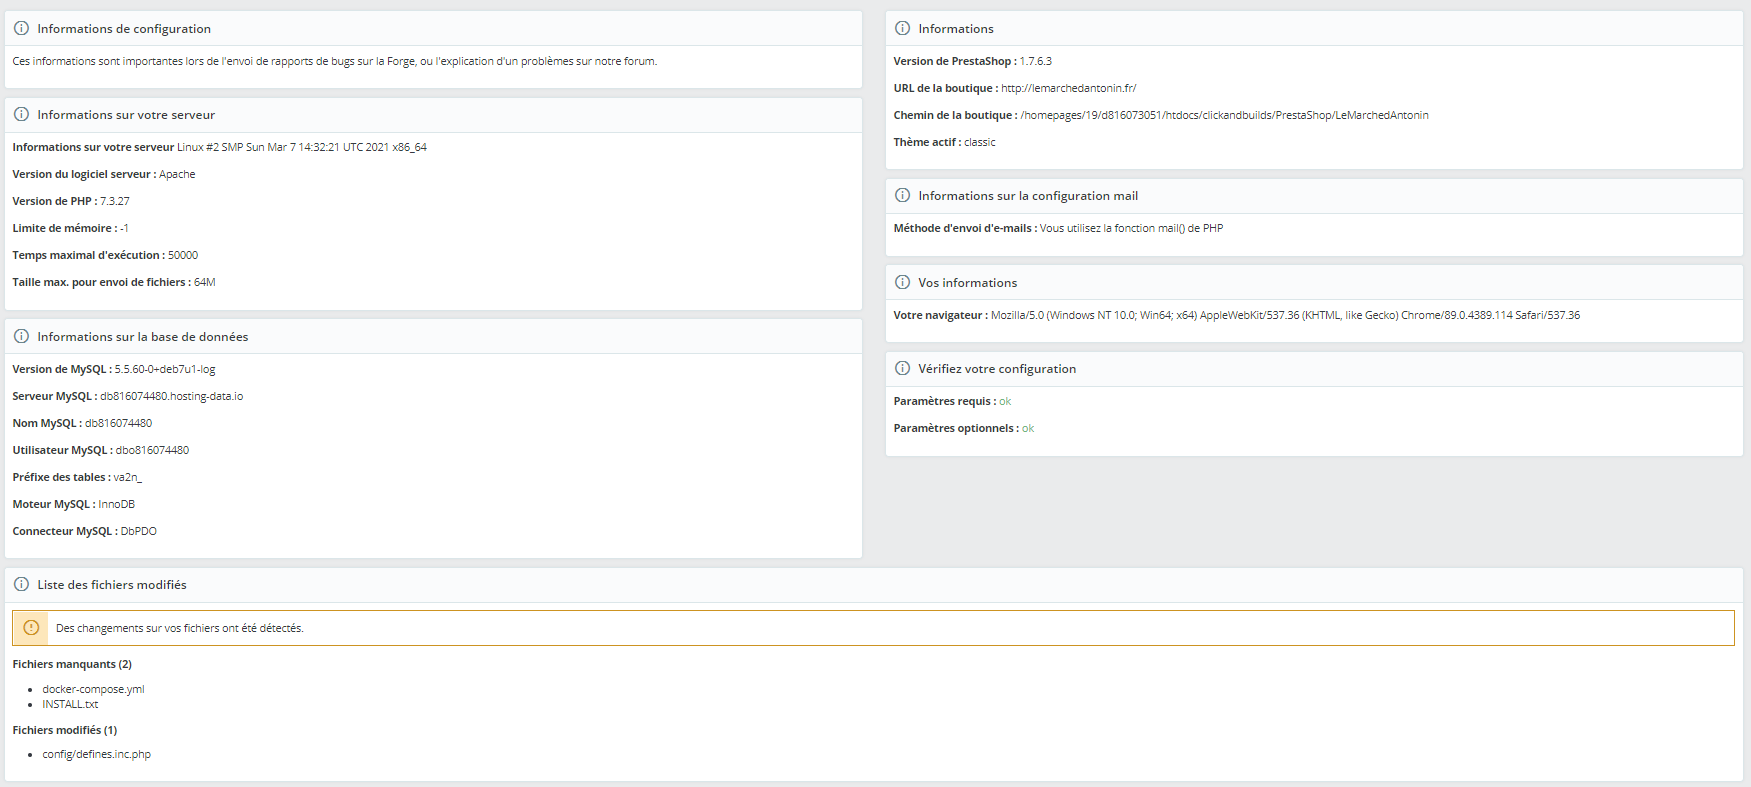Click the MySQL server hostname value
This screenshot has height=787, width=1751.
point(171,396)
